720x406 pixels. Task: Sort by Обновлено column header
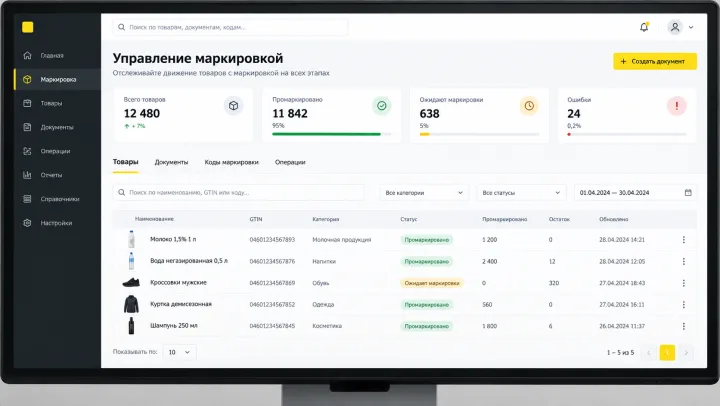(x=613, y=219)
